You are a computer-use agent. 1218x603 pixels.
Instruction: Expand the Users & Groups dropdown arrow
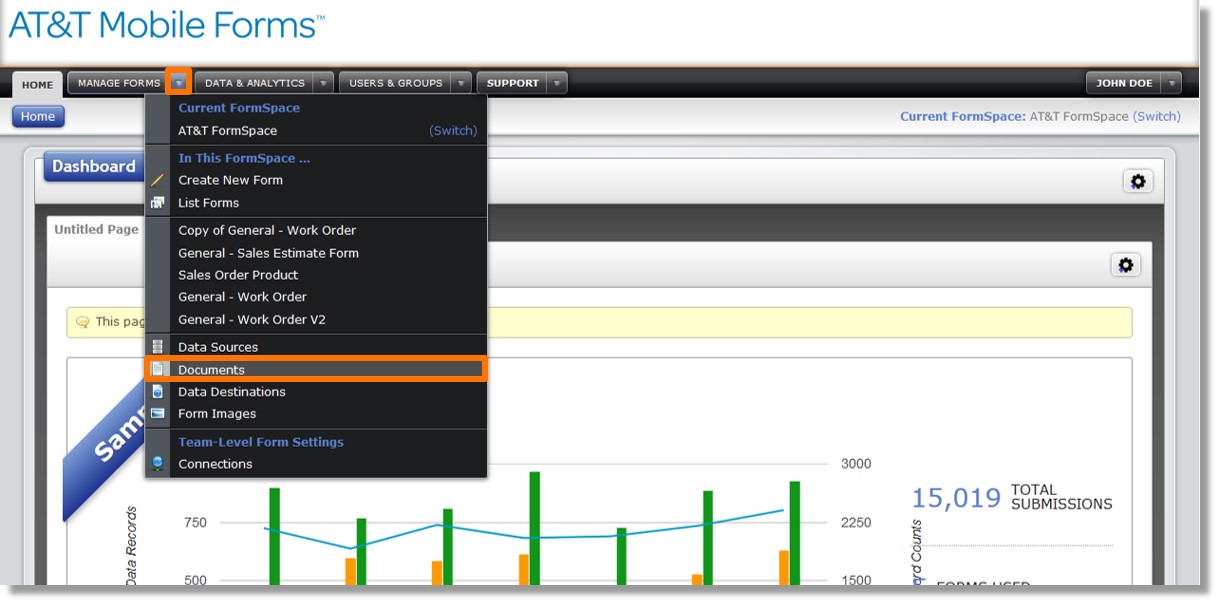coord(460,83)
